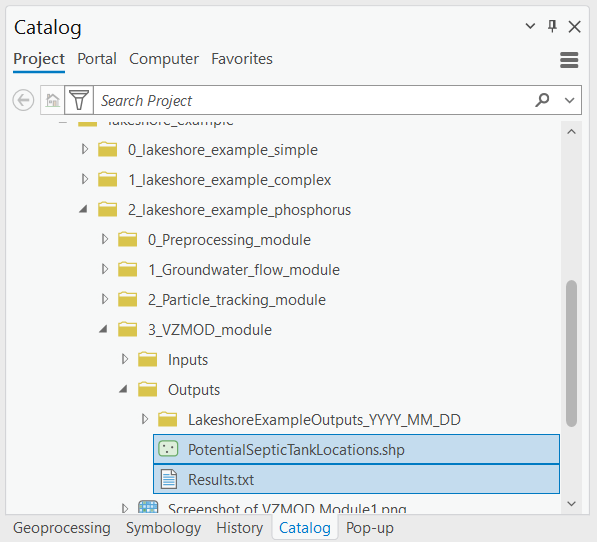Image resolution: width=597 pixels, height=542 pixels.
Task: Open the Pop-up pane tab
Action: pyautogui.click(x=370, y=528)
